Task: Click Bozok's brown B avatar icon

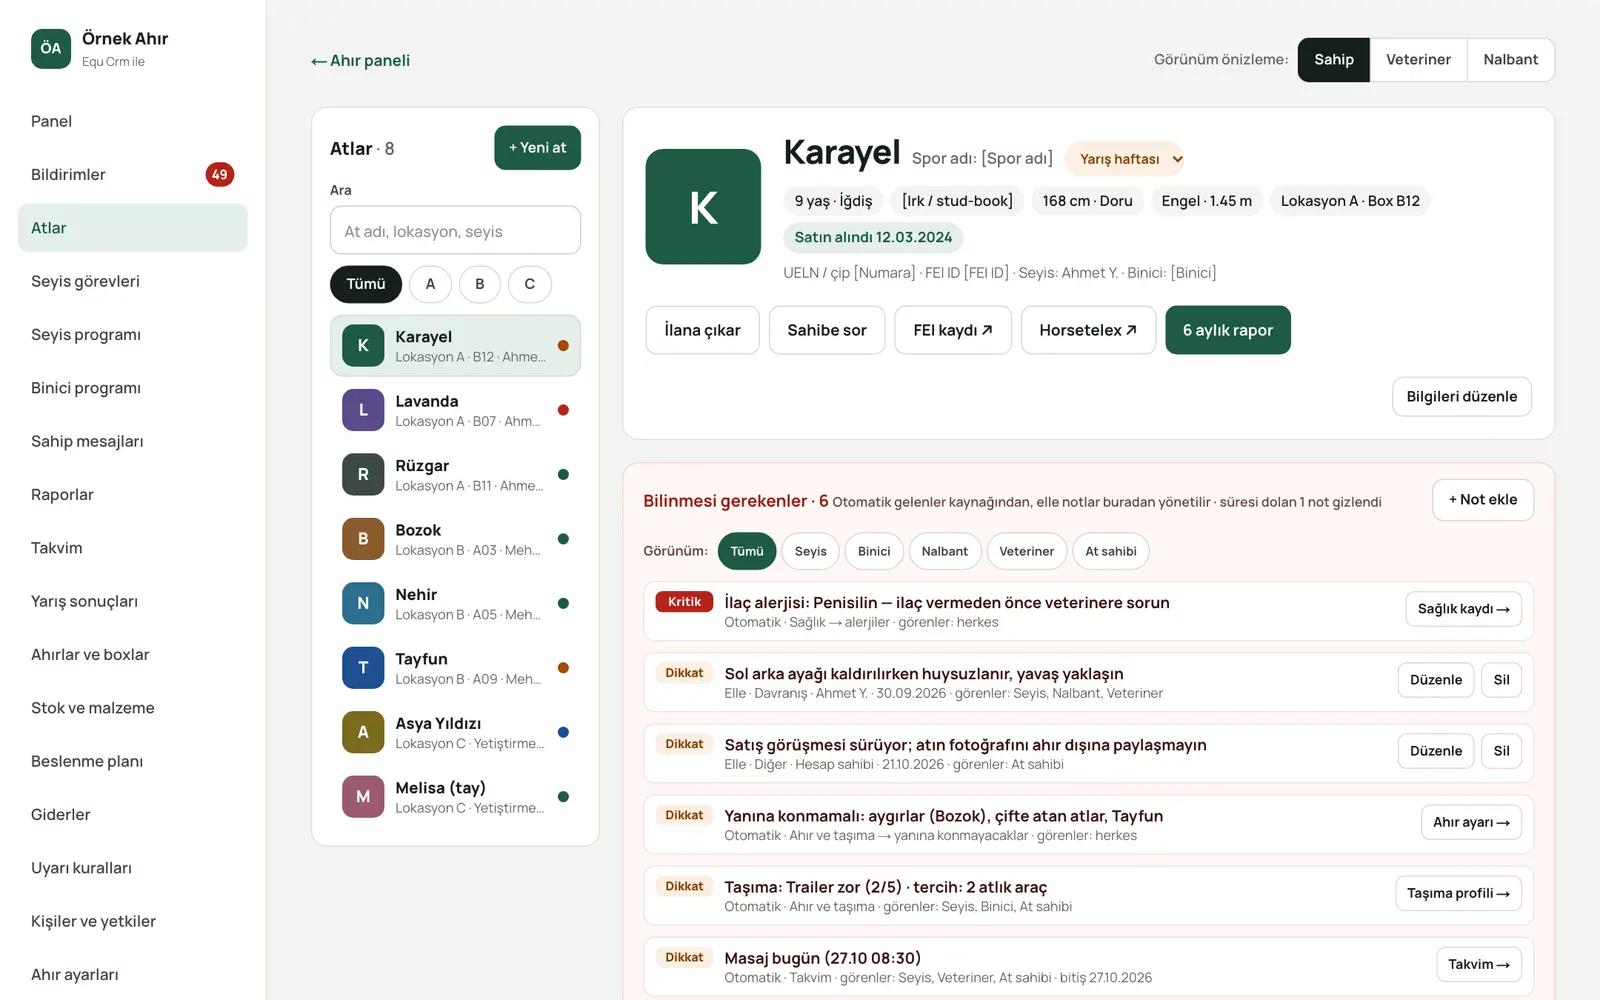Action: point(363,539)
